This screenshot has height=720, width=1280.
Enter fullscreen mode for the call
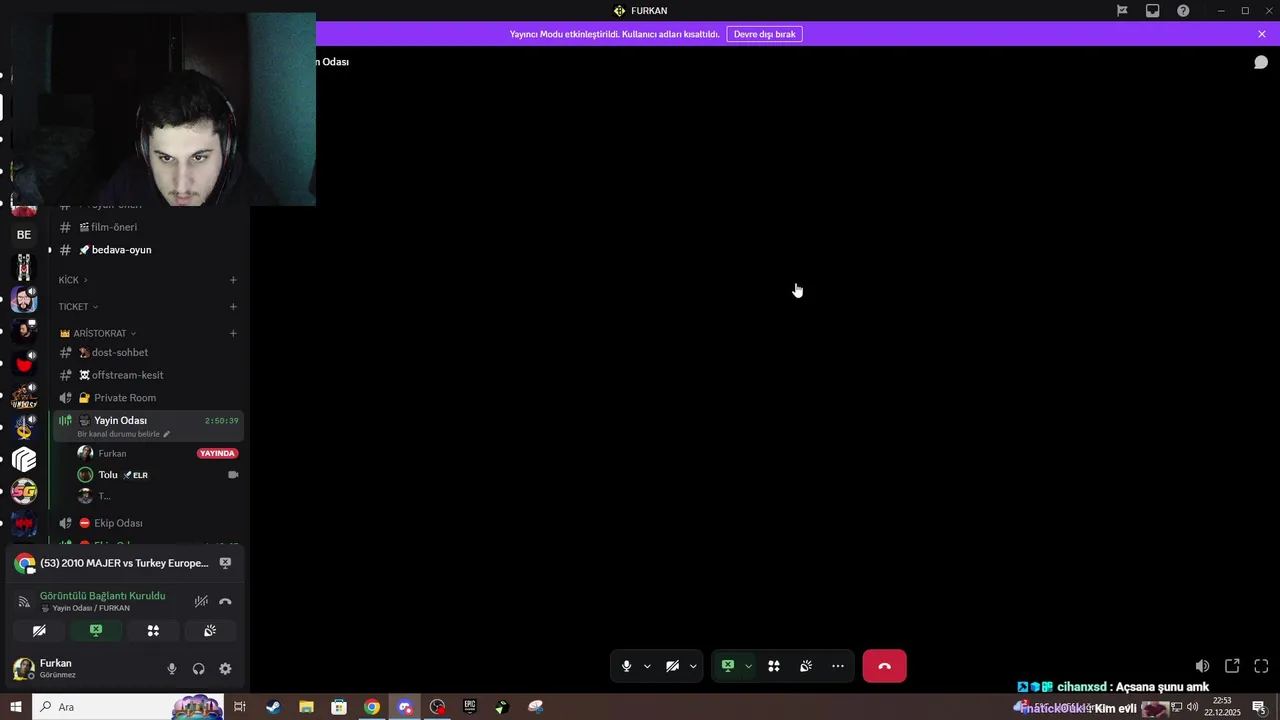click(1261, 666)
